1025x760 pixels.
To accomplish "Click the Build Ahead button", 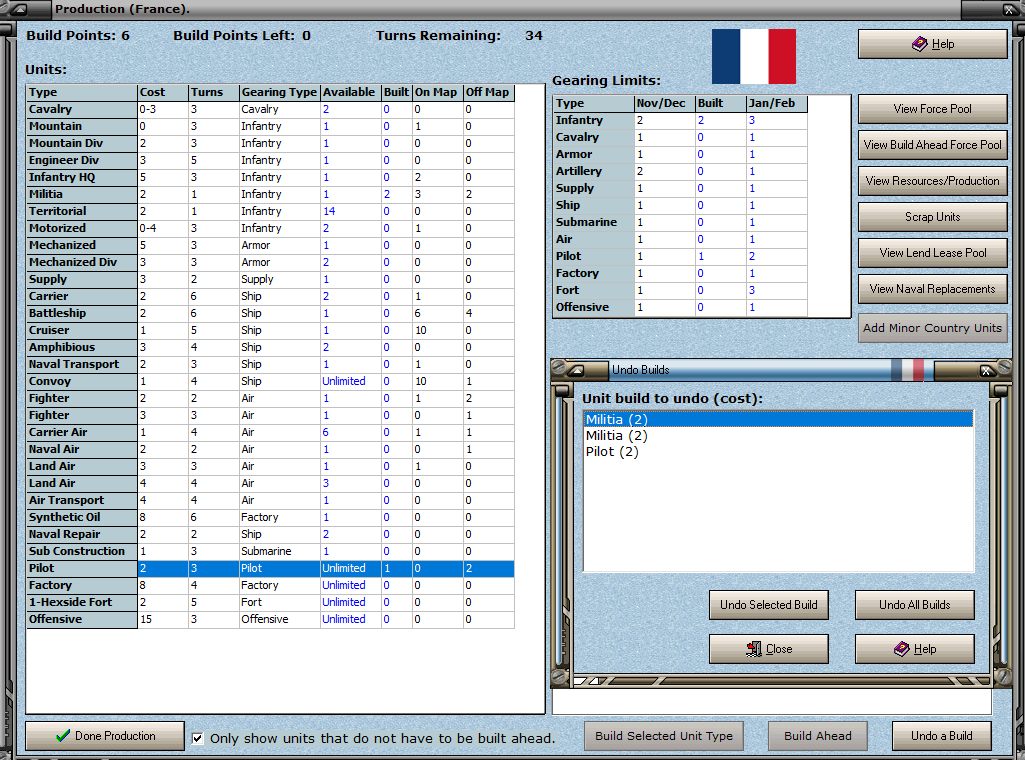I will [x=817, y=736].
